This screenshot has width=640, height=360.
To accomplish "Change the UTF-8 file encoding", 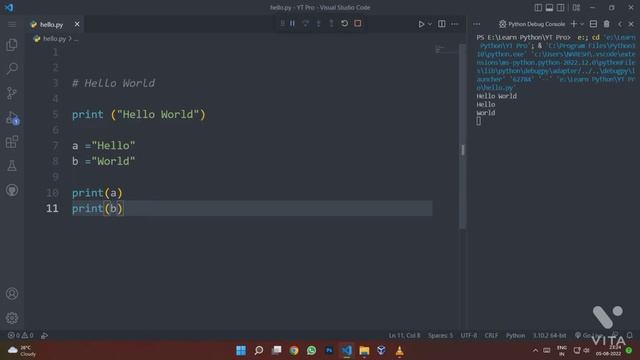I will [x=469, y=335].
